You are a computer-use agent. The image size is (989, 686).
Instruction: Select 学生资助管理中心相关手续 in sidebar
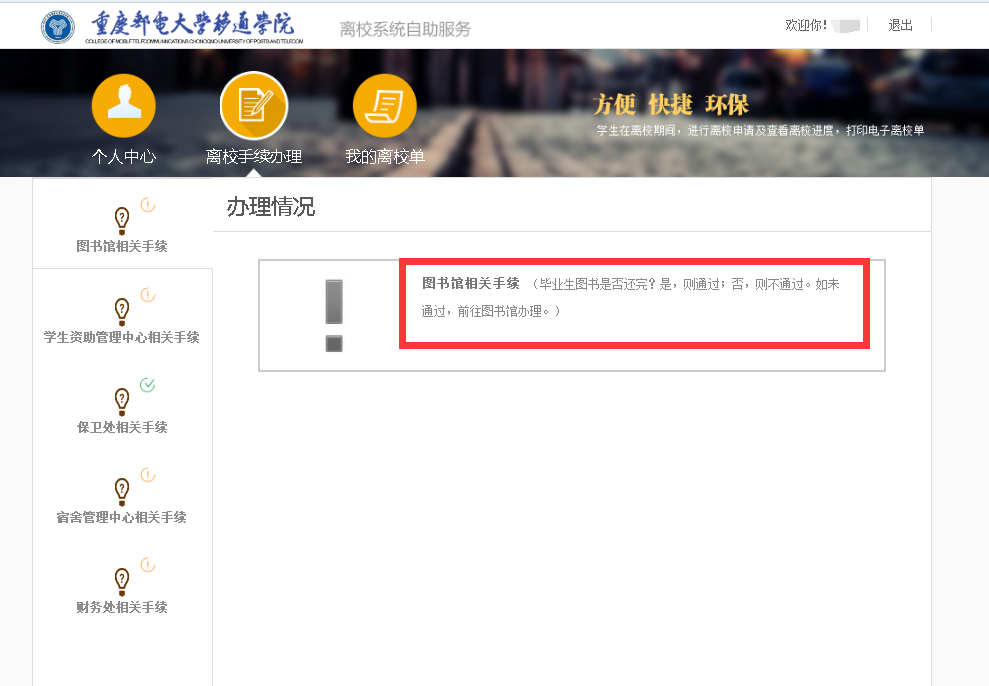tap(122, 337)
